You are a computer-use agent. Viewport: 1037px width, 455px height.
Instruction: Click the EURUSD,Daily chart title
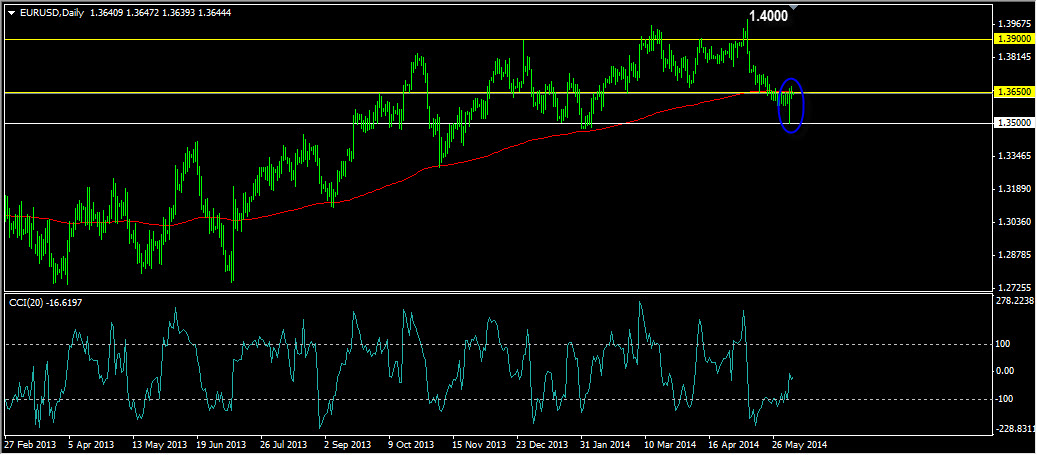point(52,13)
